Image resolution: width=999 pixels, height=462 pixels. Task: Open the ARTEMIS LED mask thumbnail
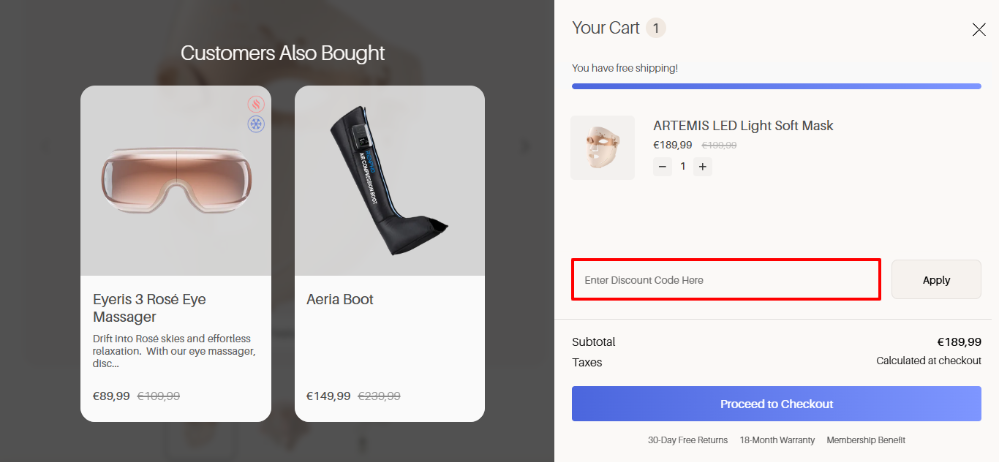tap(602, 147)
